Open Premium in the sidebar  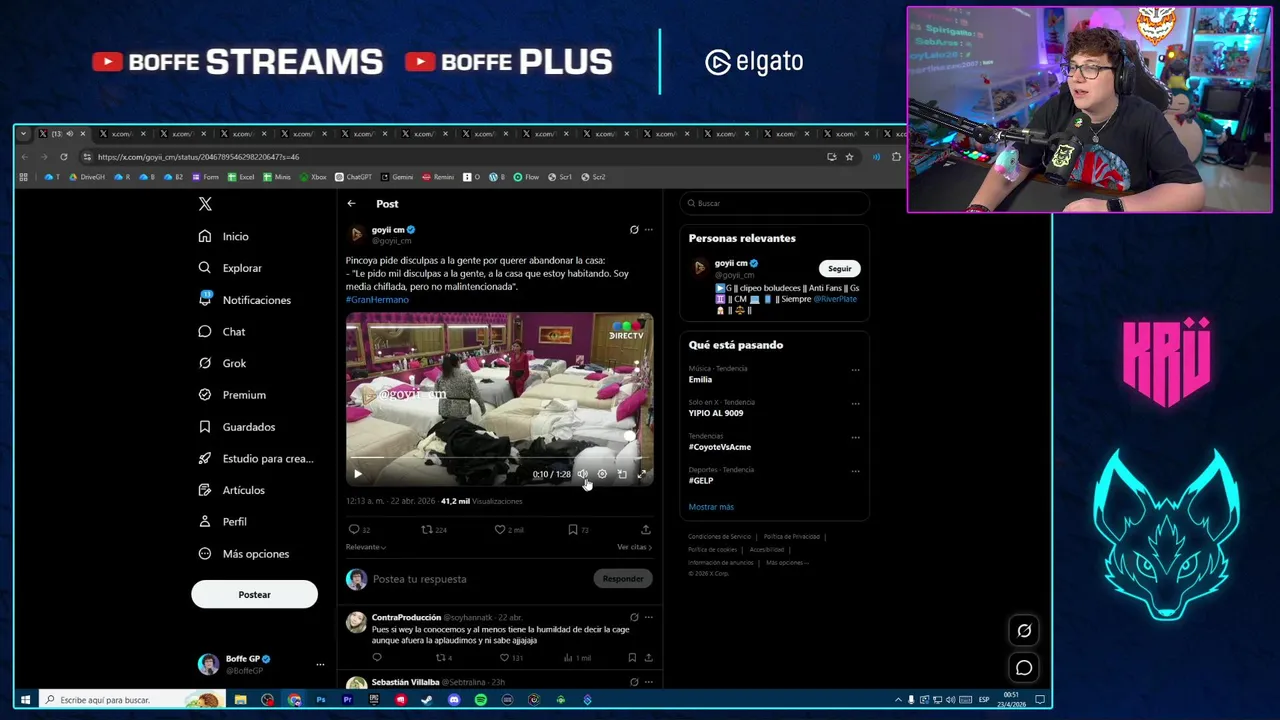(231, 395)
